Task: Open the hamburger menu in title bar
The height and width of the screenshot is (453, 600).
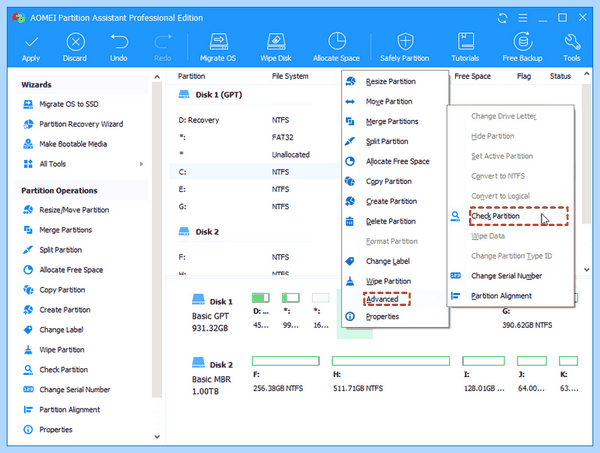Action: [523, 18]
